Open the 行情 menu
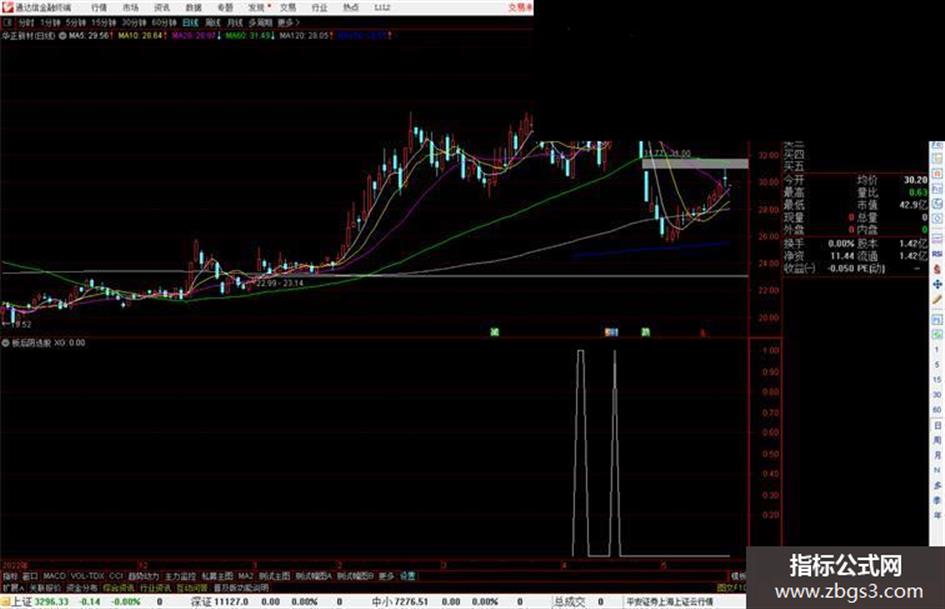This screenshot has height=609, width=945. [99, 7]
